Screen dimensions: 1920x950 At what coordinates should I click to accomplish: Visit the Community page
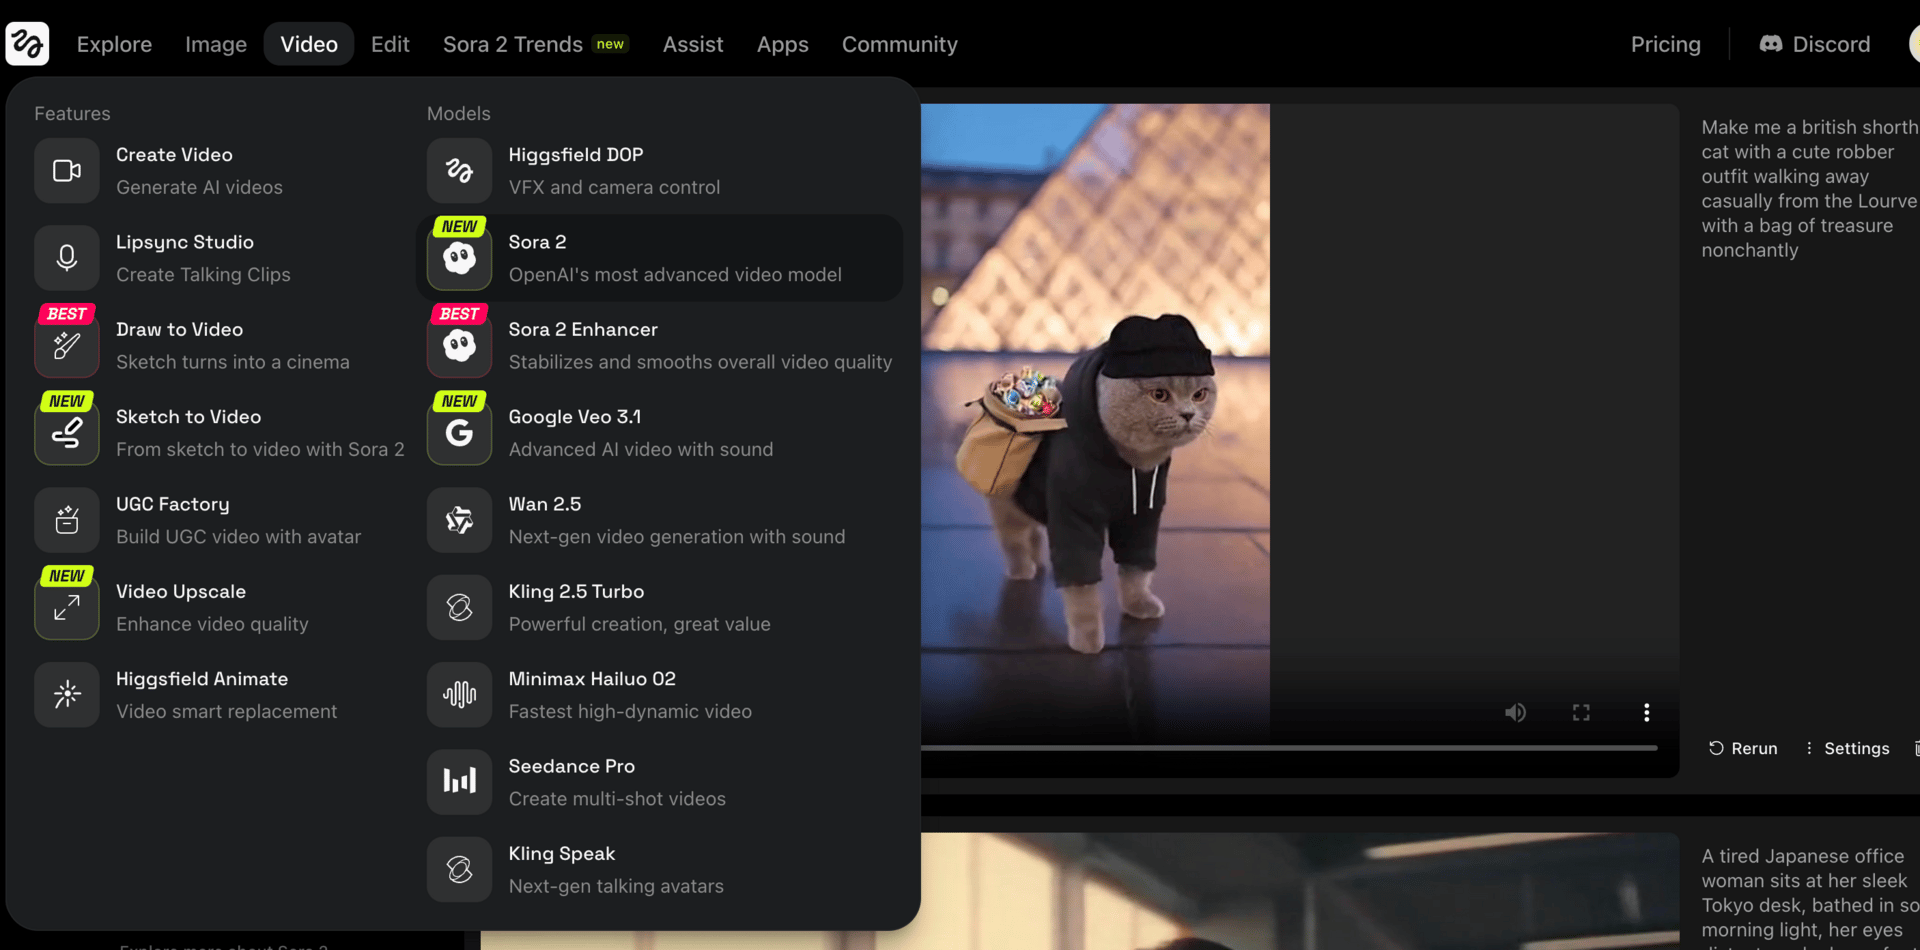[x=900, y=44]
